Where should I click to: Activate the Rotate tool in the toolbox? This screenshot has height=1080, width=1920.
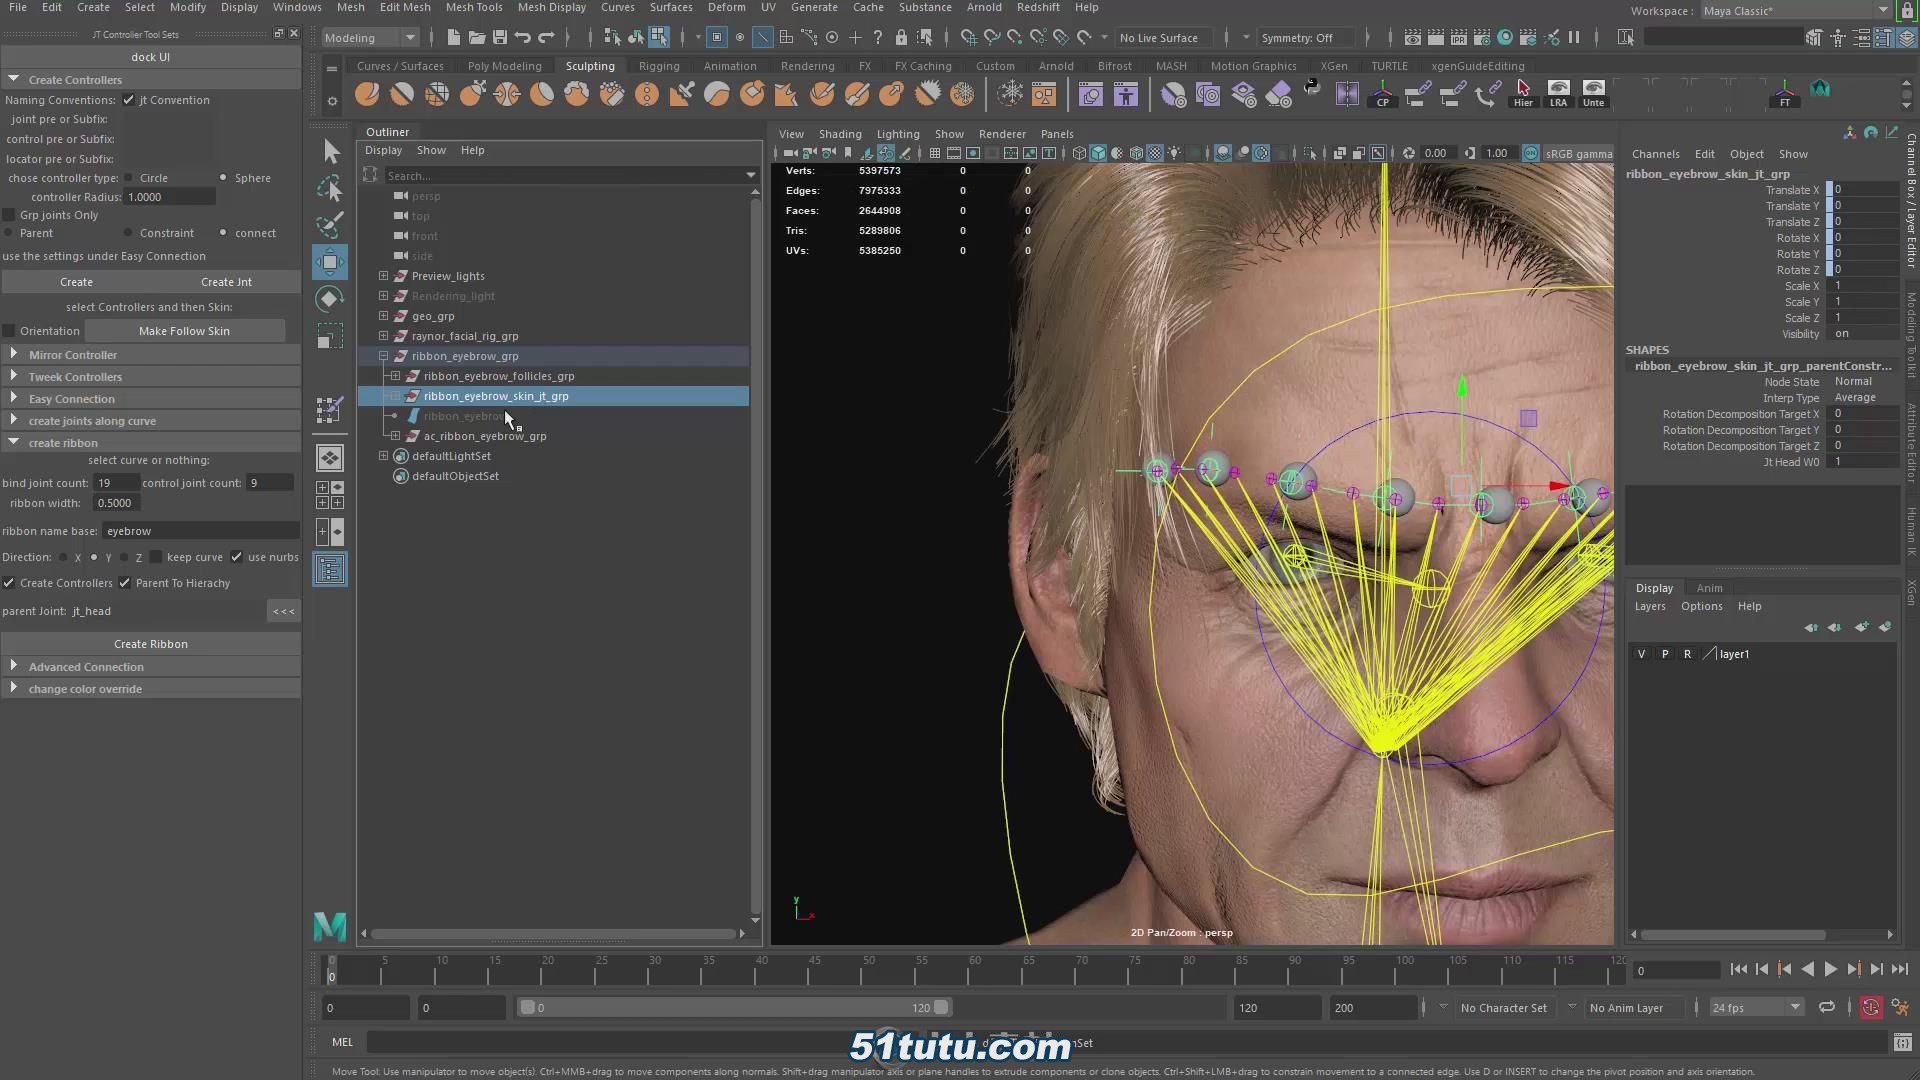[329, 299]
